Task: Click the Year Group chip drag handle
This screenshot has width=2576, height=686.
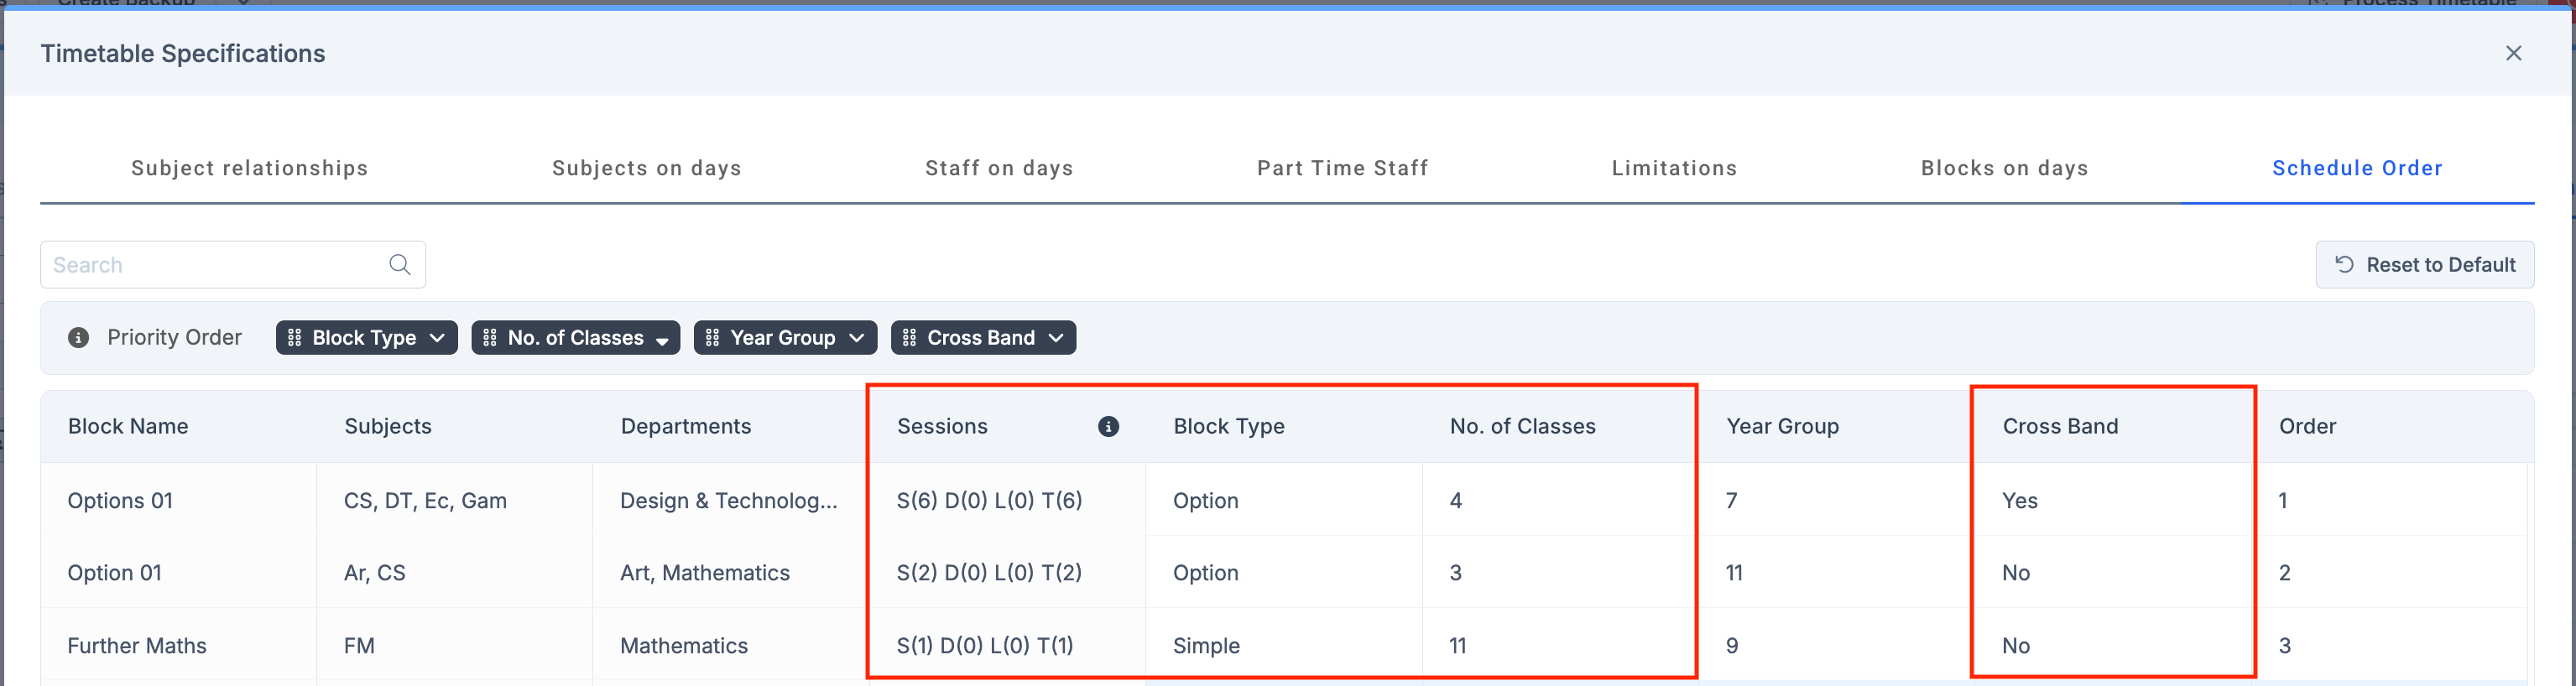Action: [x=712, y=338]
